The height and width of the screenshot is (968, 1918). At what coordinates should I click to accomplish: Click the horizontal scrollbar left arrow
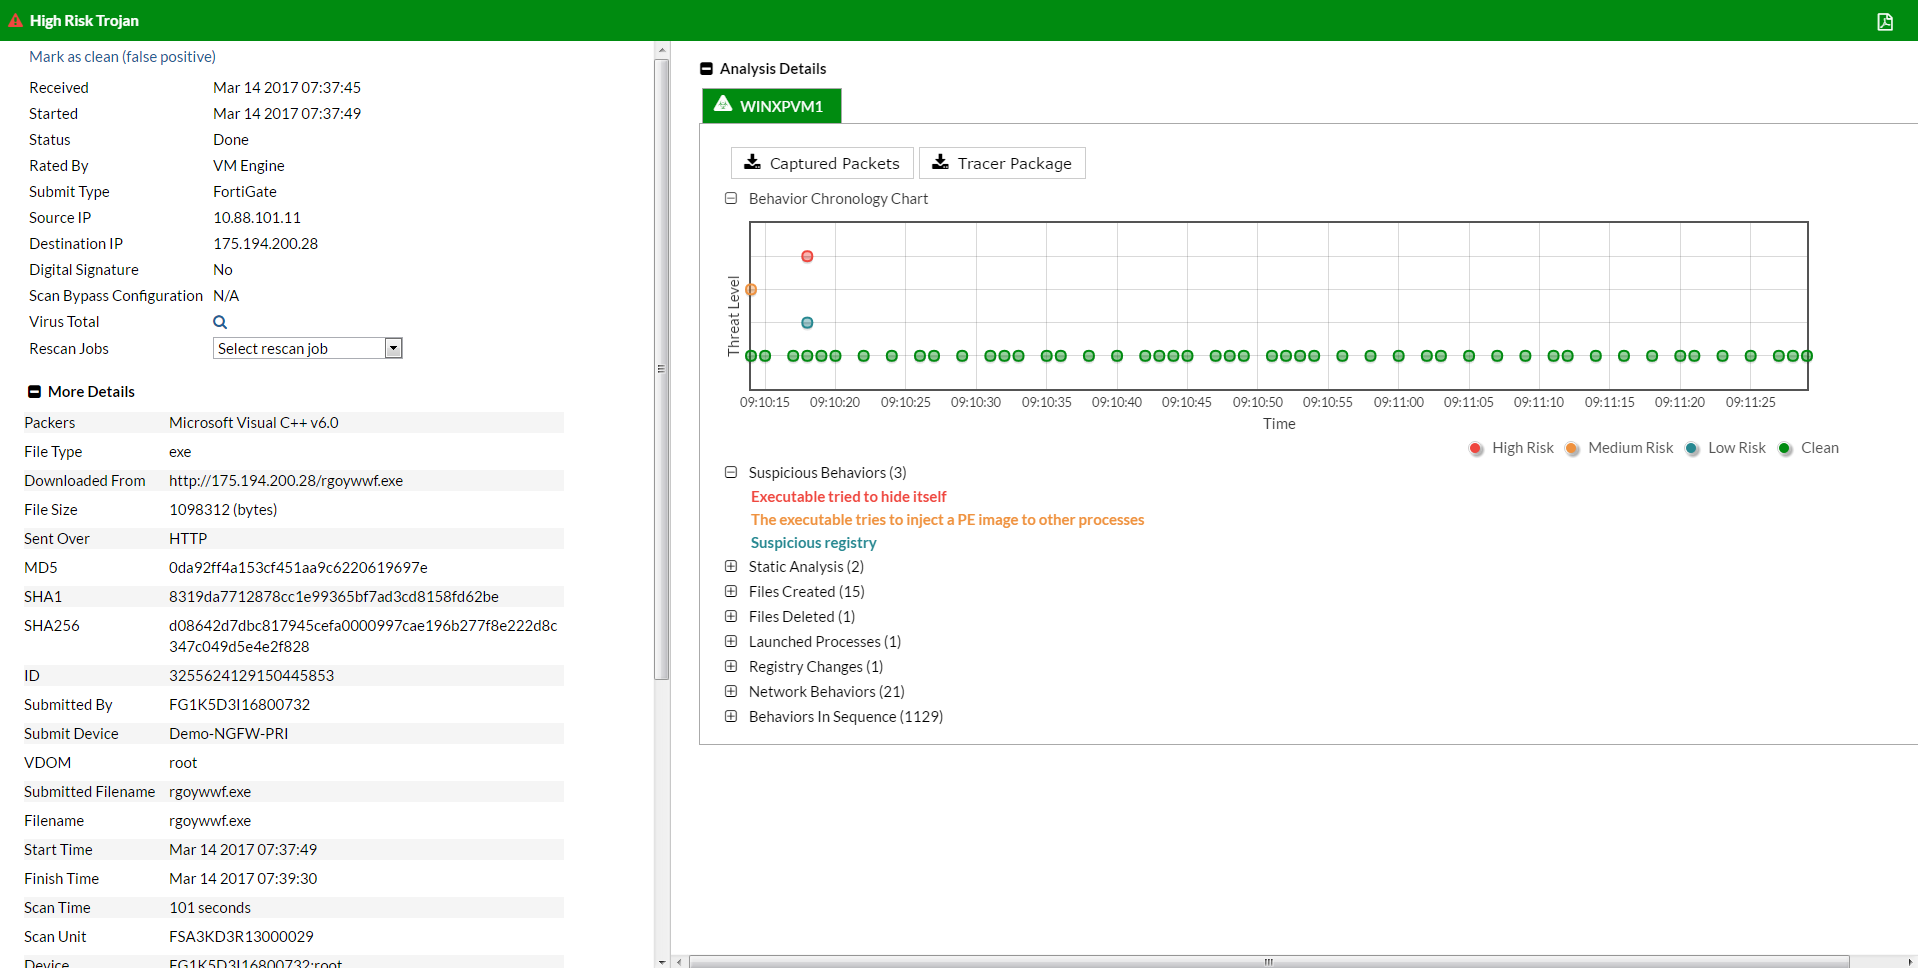click(679, 962)
